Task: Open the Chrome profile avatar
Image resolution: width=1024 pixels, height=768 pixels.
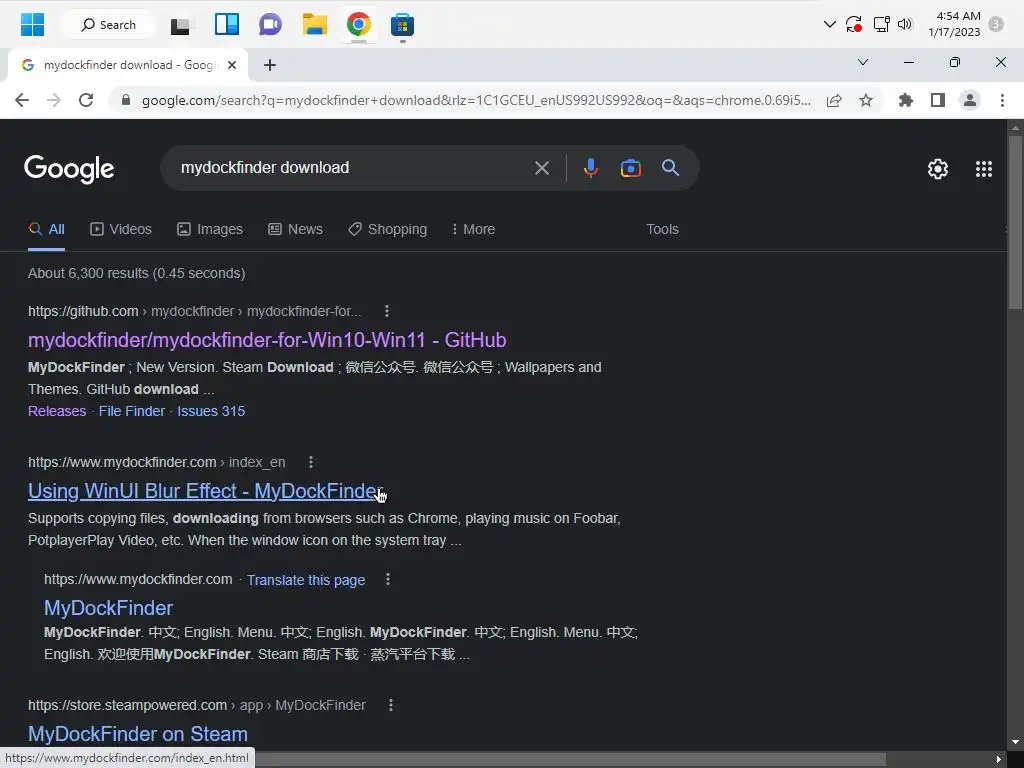Action: [970, 101]
